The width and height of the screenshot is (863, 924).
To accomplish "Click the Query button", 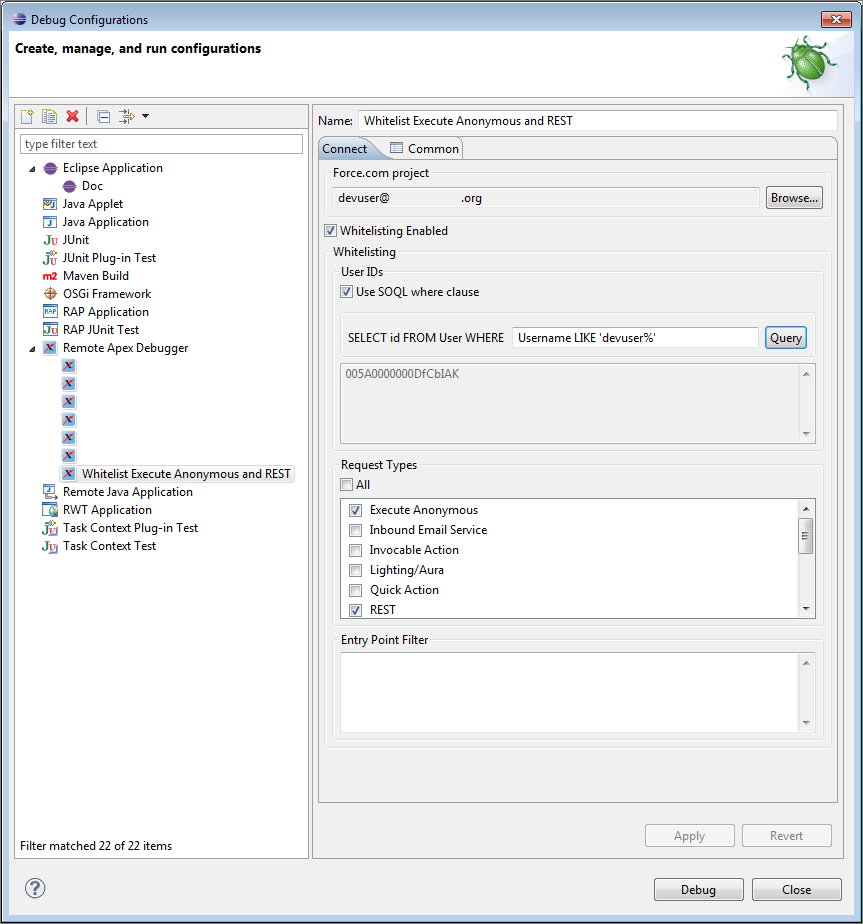I will coord(786,338).
